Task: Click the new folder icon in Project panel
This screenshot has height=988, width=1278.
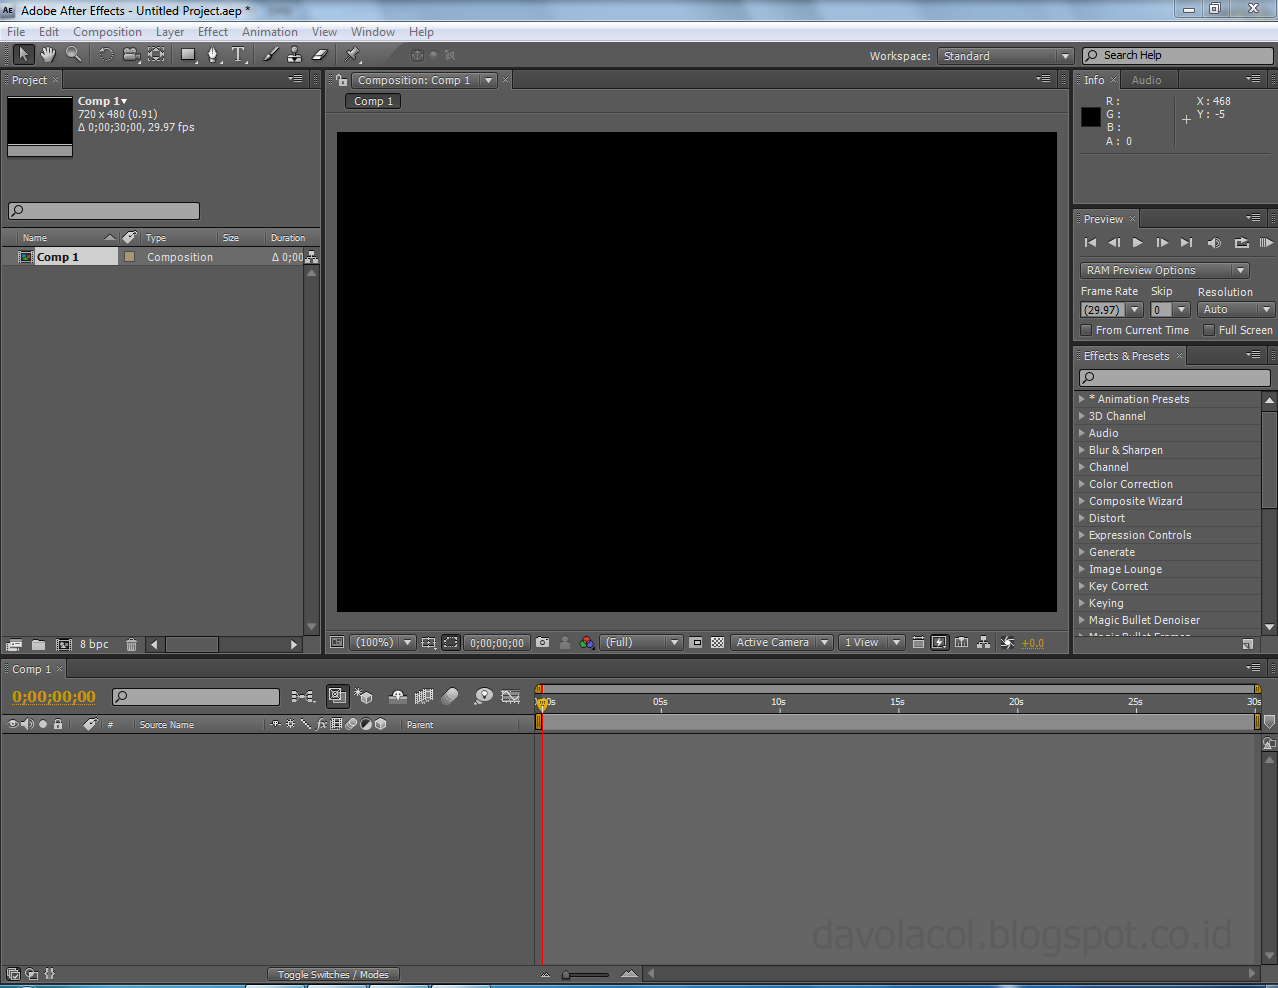Action: tap(38, 645)
